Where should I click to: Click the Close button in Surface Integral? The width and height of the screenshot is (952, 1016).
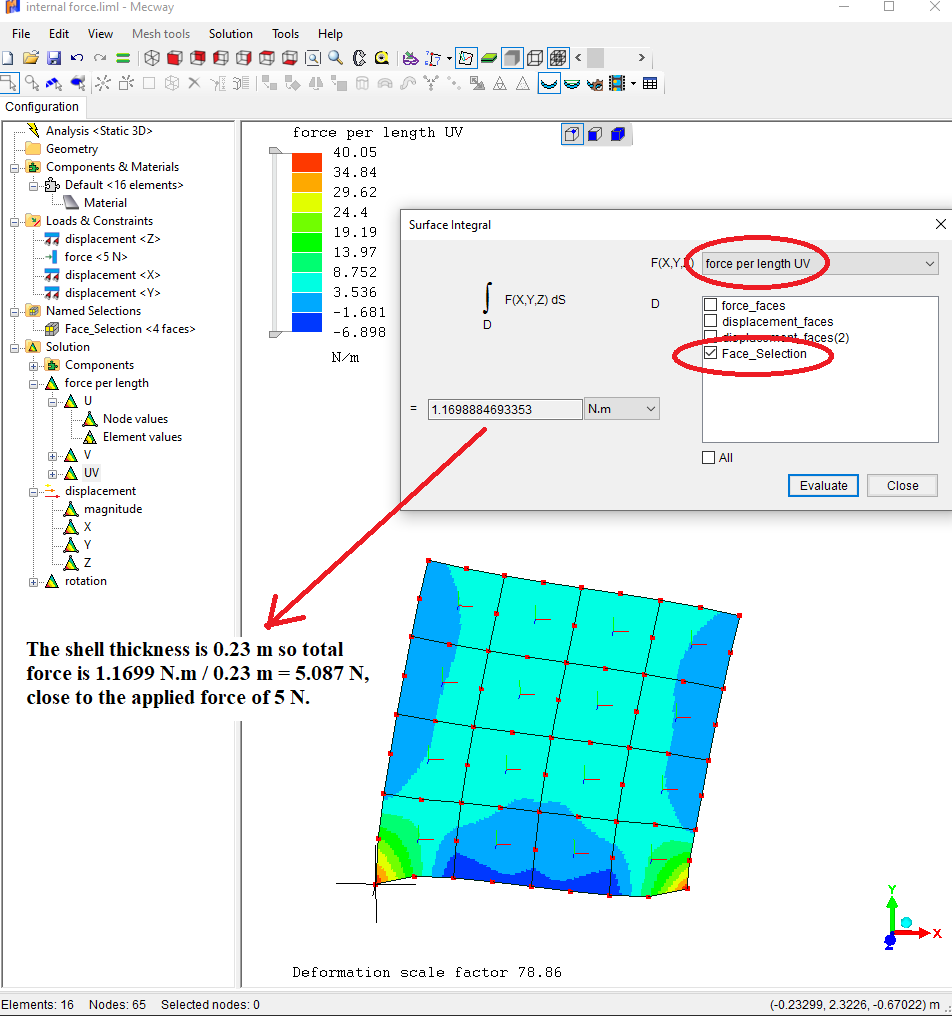[x=902, y=485]
